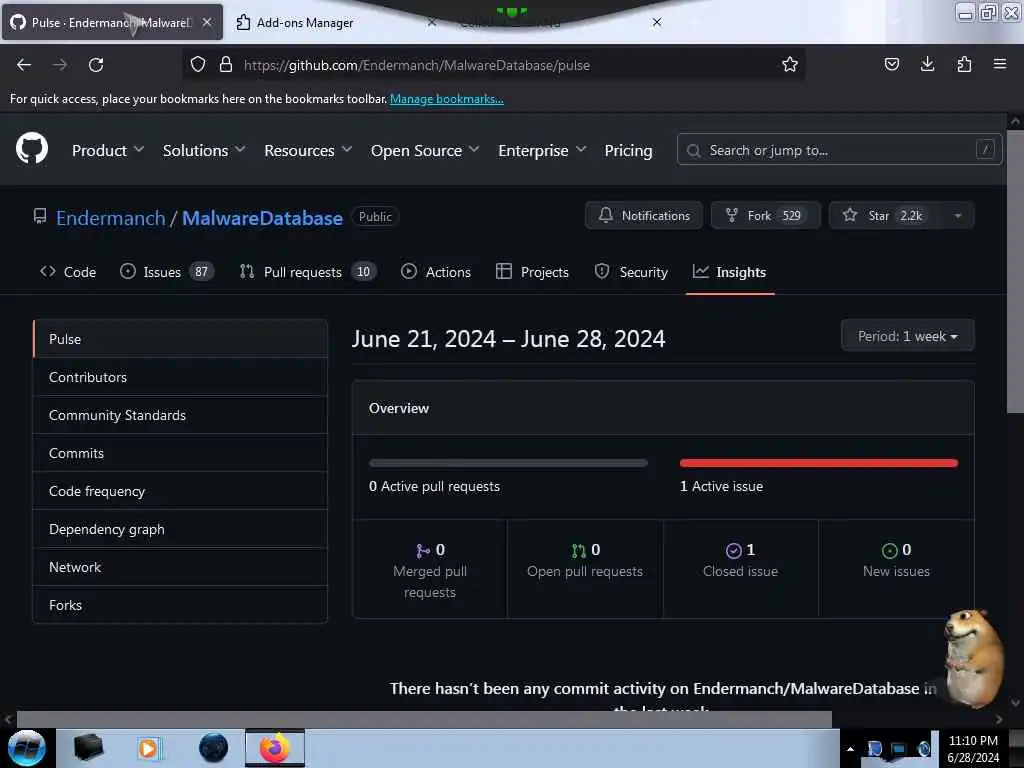Image resolution: width=1024 pixels, height=768 pixels.
Task: Select the Insights tab
Action: coord(729,272)
